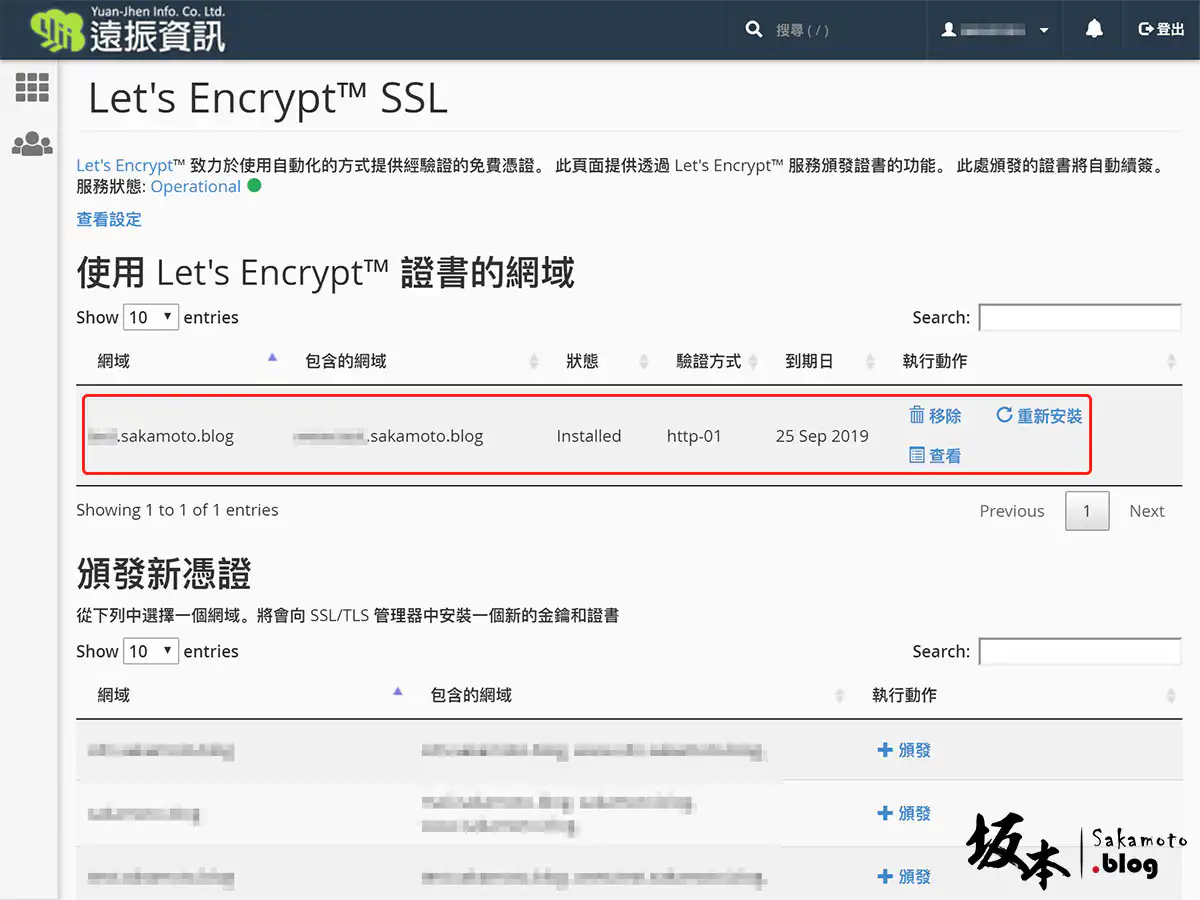Open 查看設定 link

pyautogui.click(x=109, y=219)
